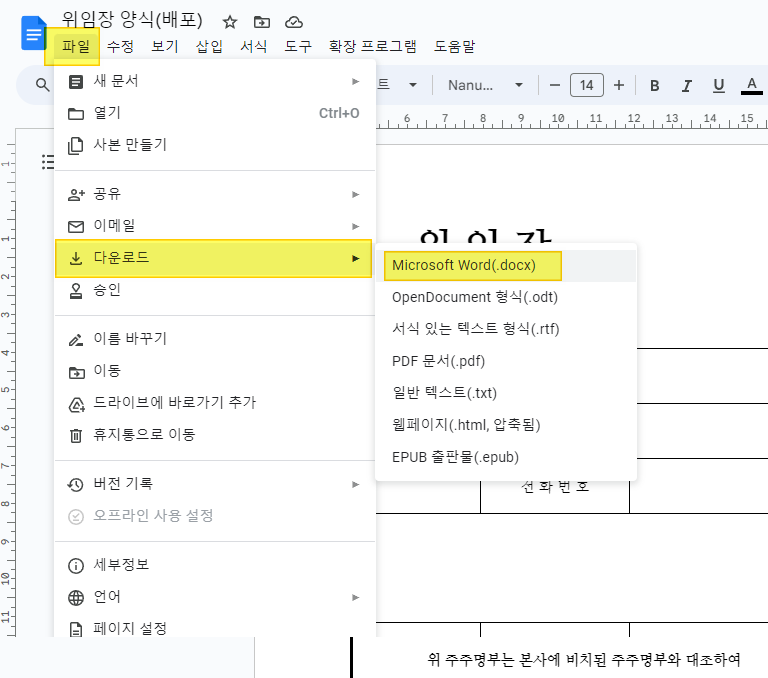Download as 일반 텍스트(.txt)
Viewport: 768px width, 678px height.
pyautogui.click(x=505, y=393)
